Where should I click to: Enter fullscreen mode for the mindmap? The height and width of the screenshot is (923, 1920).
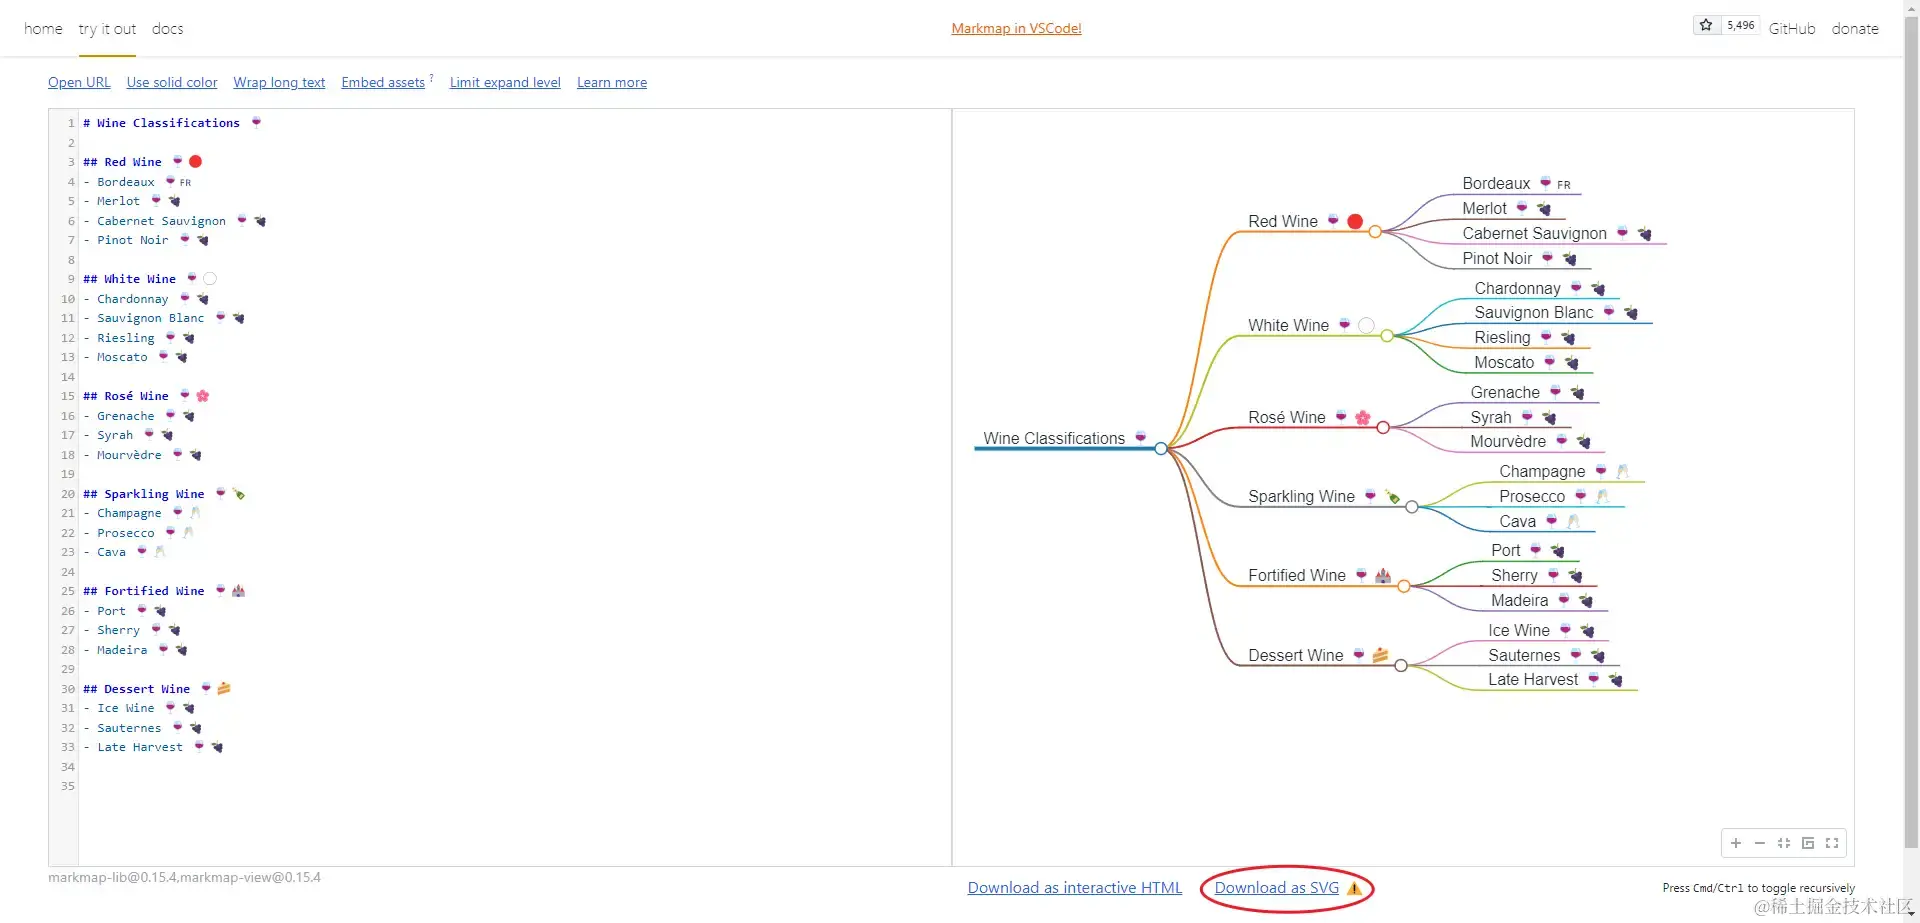1832,843
